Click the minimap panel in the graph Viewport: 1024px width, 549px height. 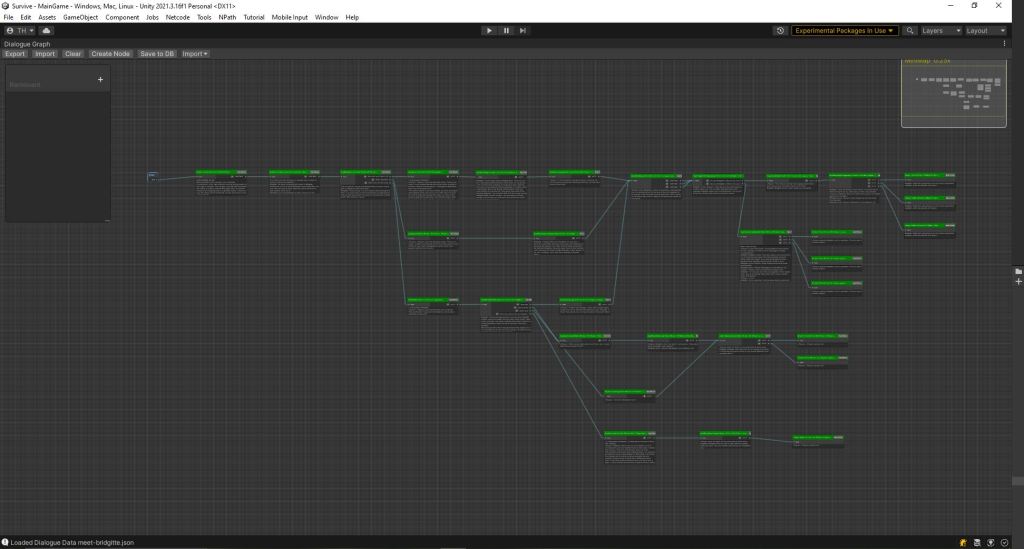953,93
